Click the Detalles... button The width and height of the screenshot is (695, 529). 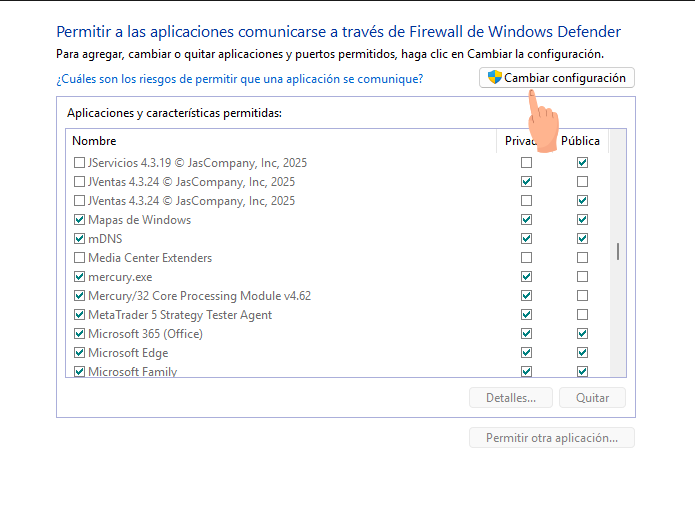pyautogui.click(x=511, y=398)
